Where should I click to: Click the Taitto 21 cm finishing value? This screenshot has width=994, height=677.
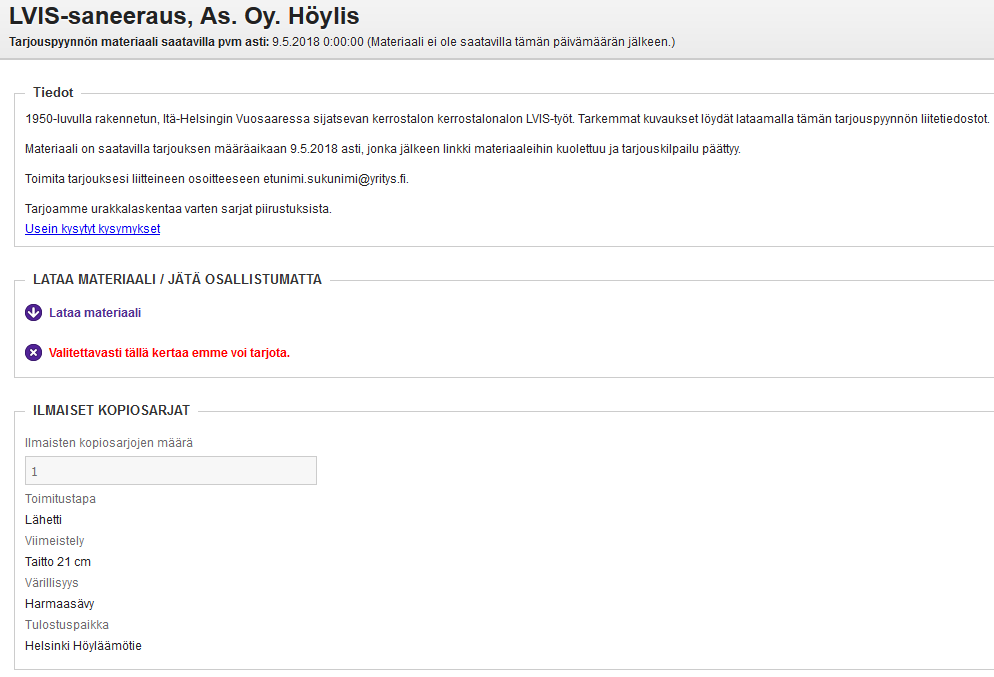(58, 562)
